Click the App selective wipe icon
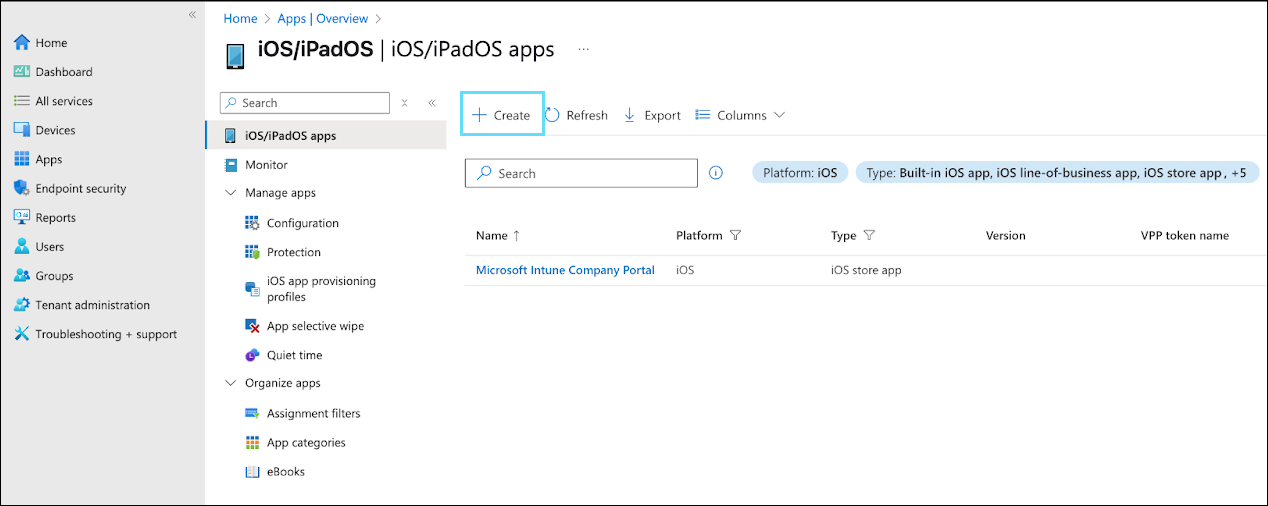This screenshot has width=1268, height=506. 252,326
